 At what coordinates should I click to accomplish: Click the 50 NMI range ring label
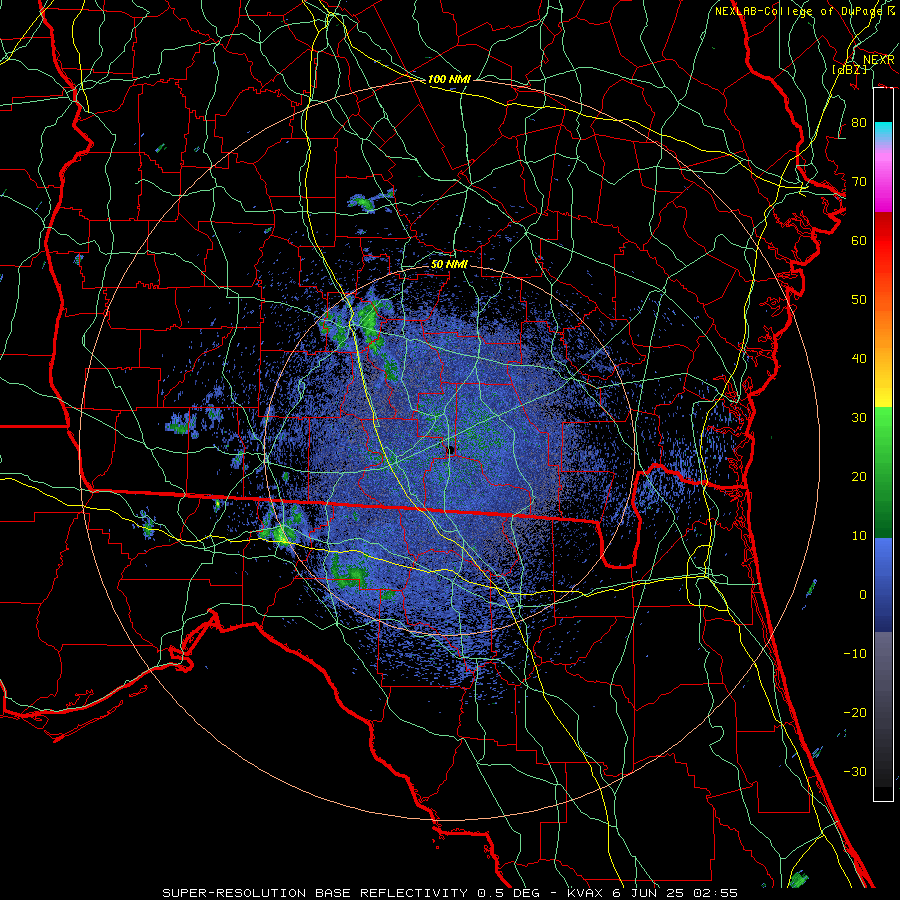coord(449,264)
